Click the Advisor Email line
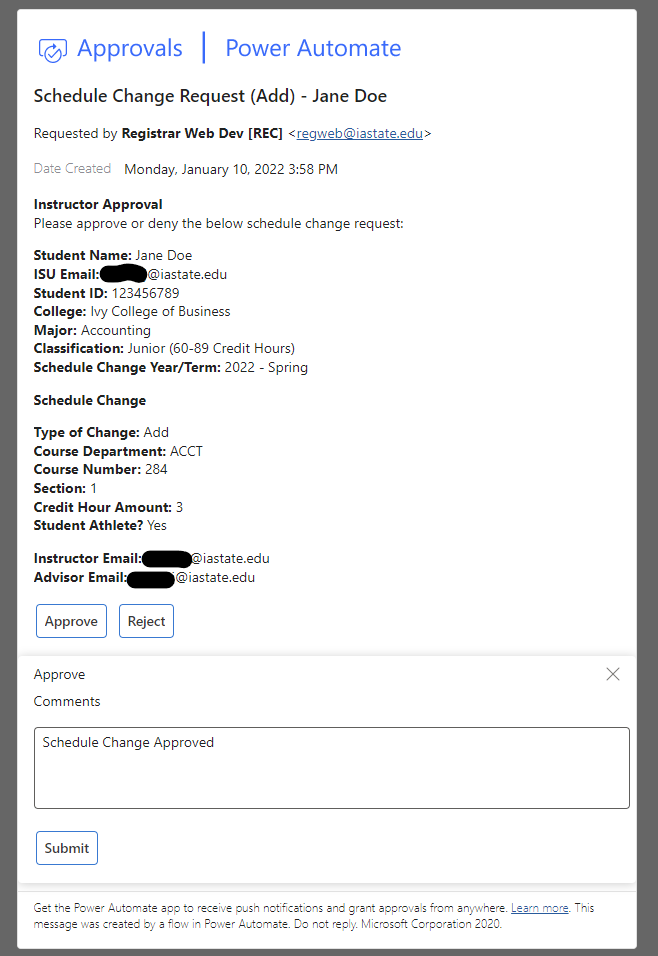 145,577
